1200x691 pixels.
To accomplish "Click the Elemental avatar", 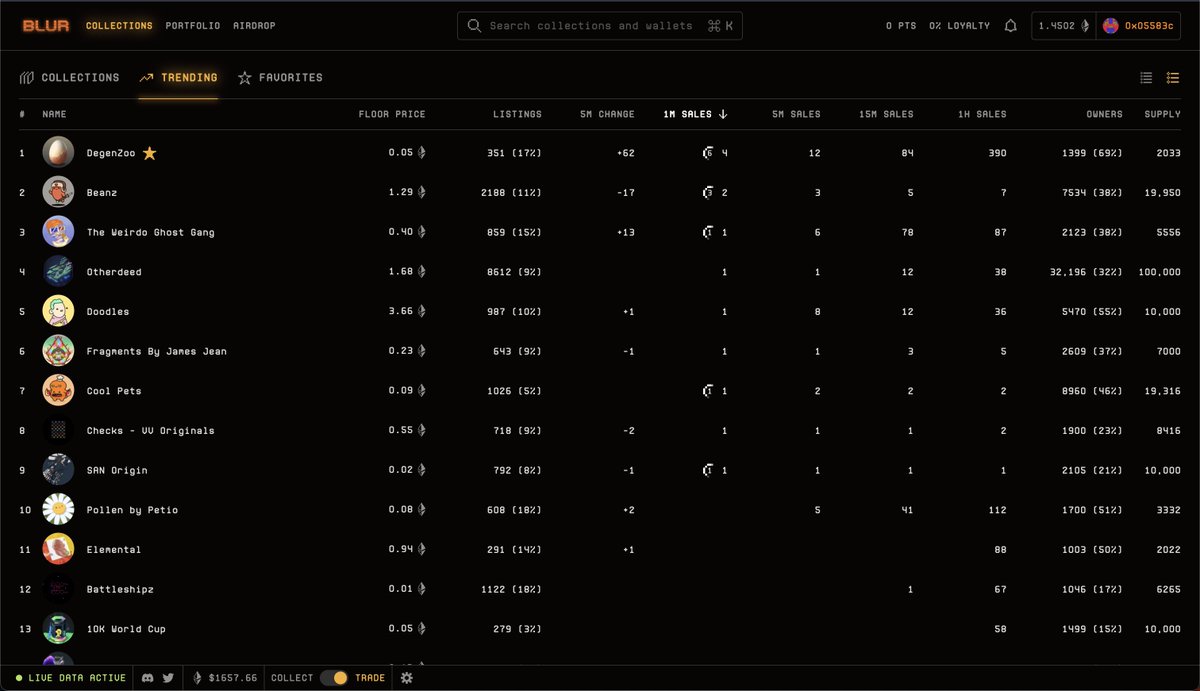I will click(58, 549).
